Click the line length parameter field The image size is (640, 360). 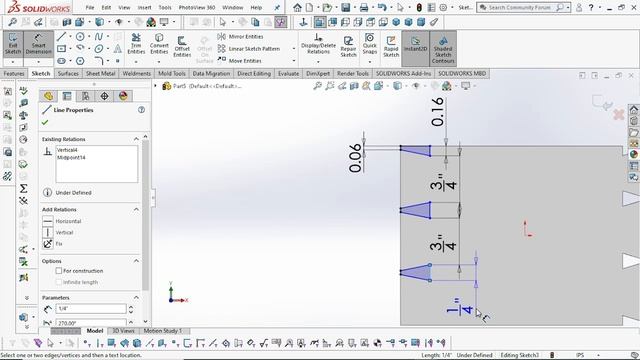[91, 309]
